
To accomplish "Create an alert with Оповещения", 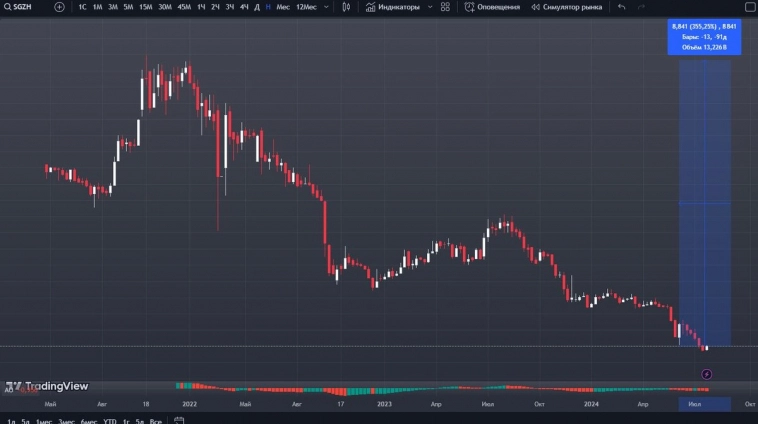I will [492, 7].
